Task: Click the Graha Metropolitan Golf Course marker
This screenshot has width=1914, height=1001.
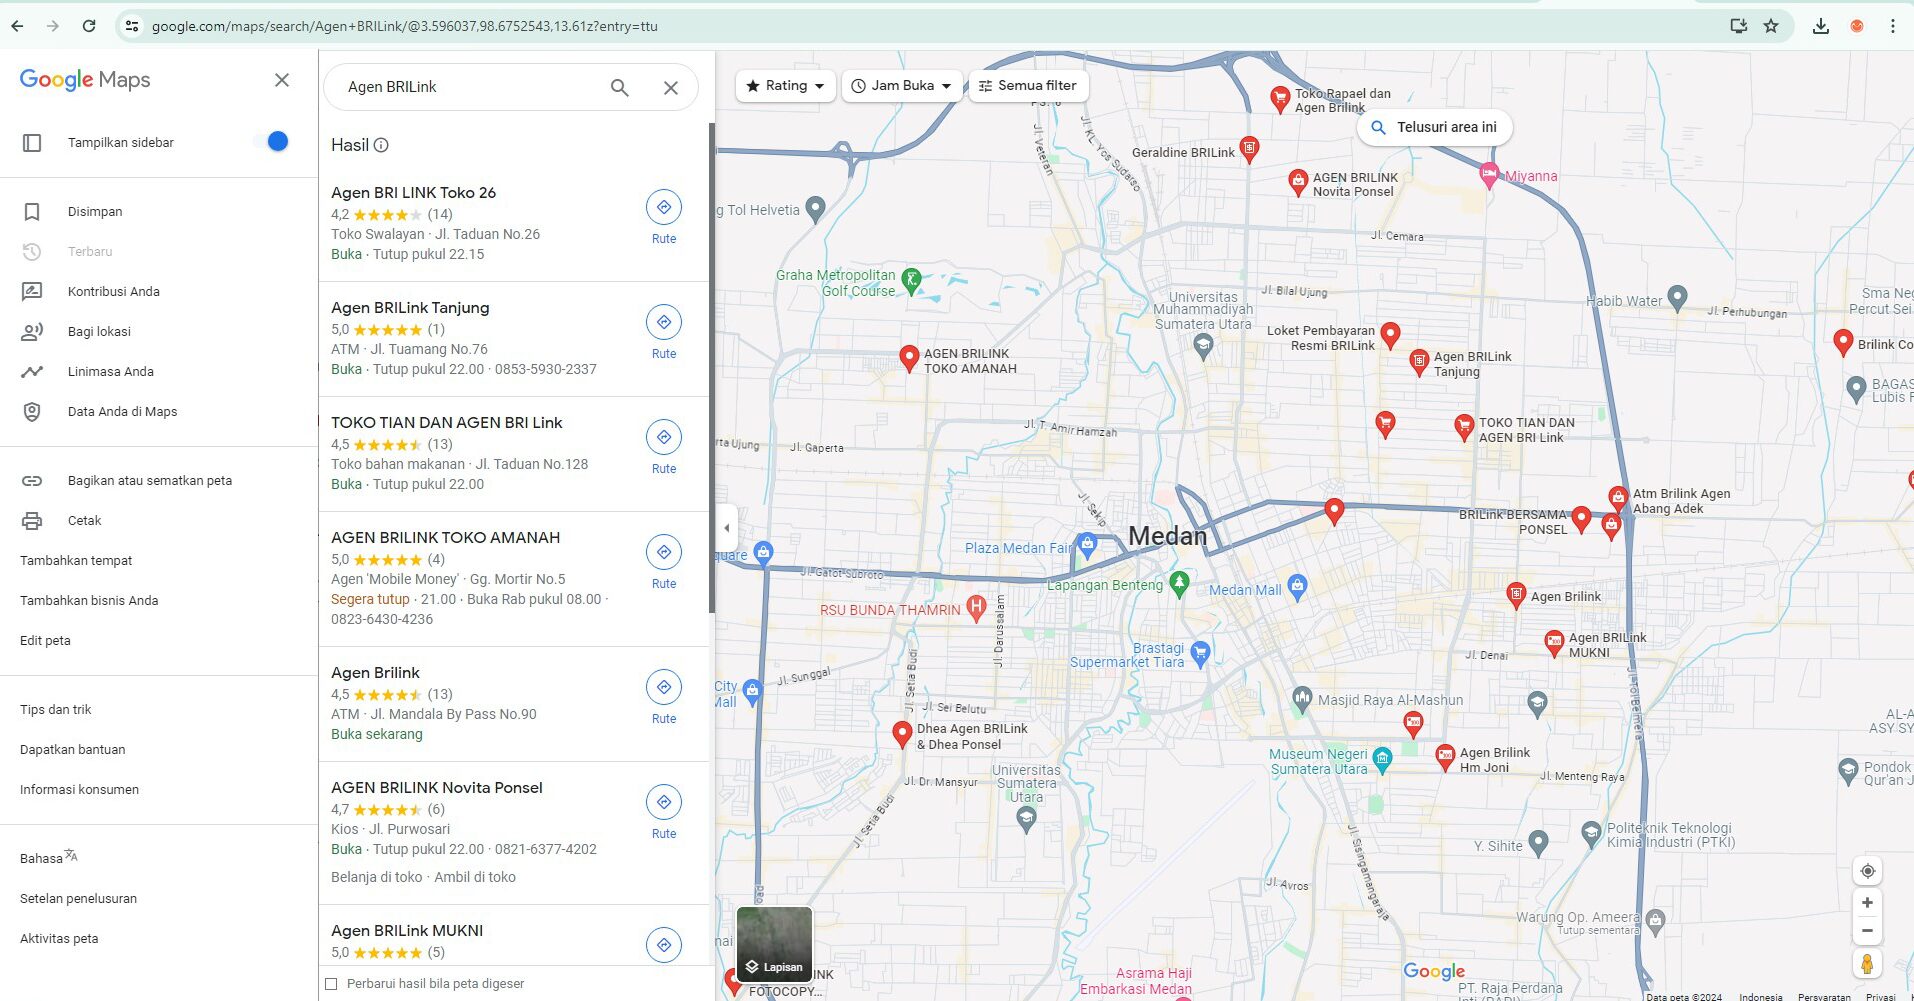Action: [911, 281]
